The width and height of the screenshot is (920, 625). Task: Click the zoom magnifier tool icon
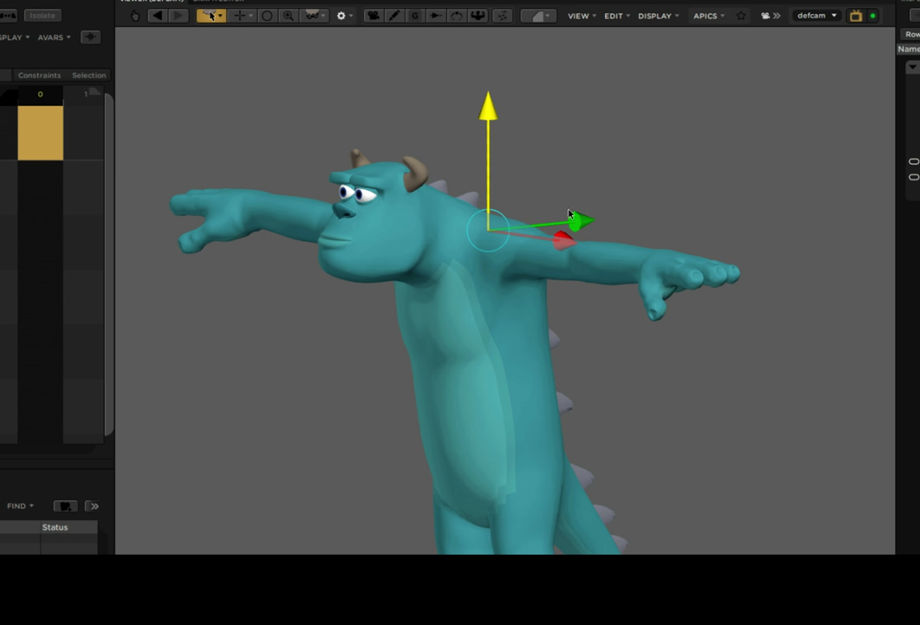(x=288, y=16)
